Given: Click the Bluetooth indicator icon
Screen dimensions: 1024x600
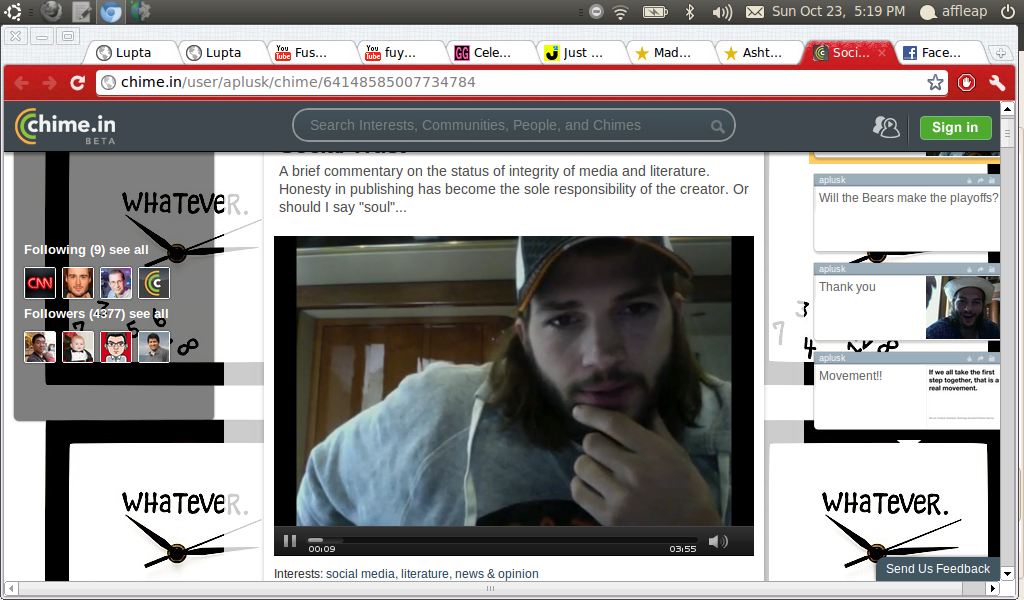Looking at the screenshot, I should [690, 12].
